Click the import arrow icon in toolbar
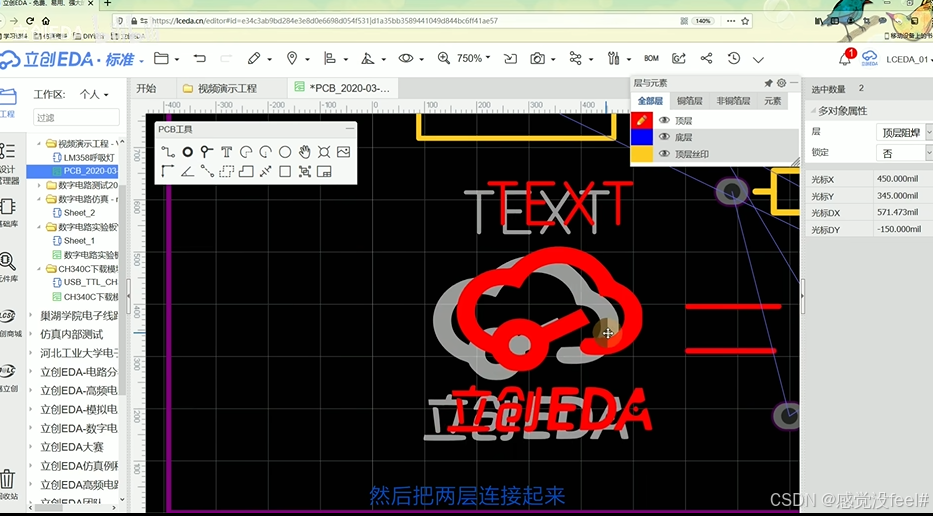Image resolution: width=933 pixels, height=516 pixels. tap(510, 58)
